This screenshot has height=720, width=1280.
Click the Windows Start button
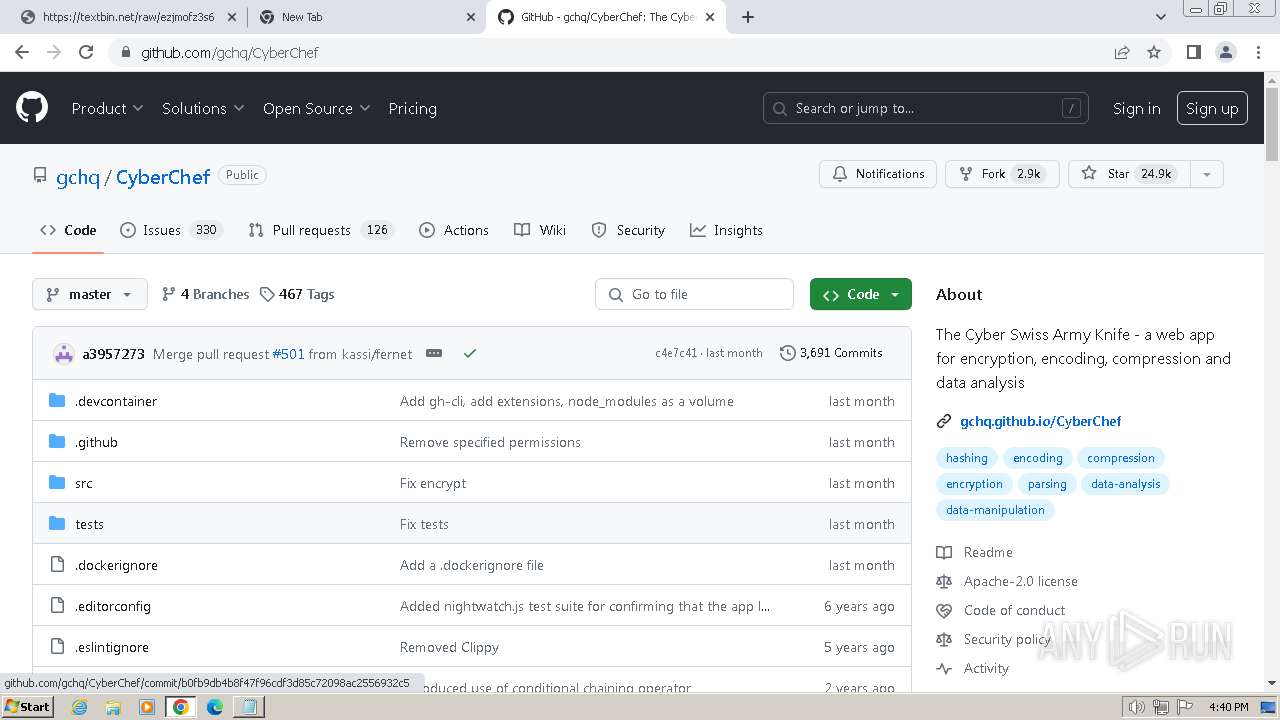coord(27,707)
